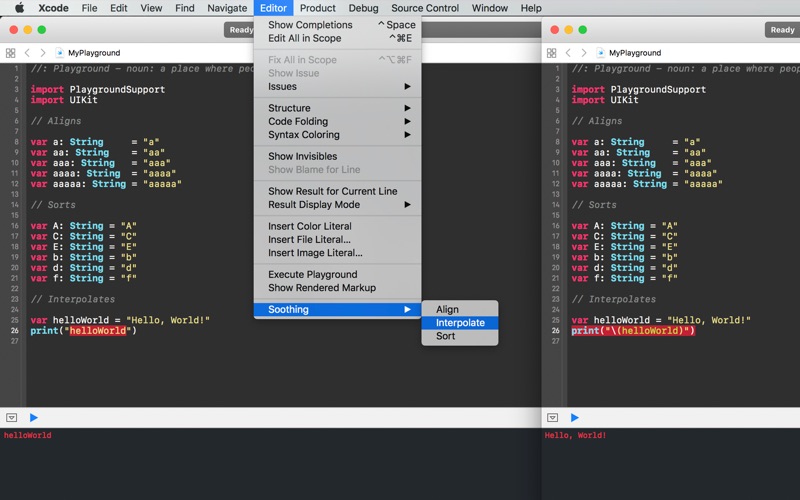Screen dimensions: 800x500
Task: Select Show Result for Current Line
Action: click(337, 191)
